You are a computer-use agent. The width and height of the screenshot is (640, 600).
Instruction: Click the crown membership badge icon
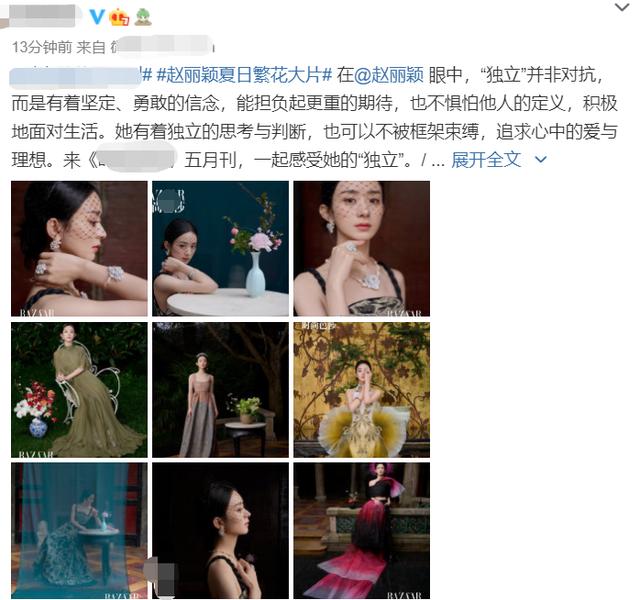(120, 17)
